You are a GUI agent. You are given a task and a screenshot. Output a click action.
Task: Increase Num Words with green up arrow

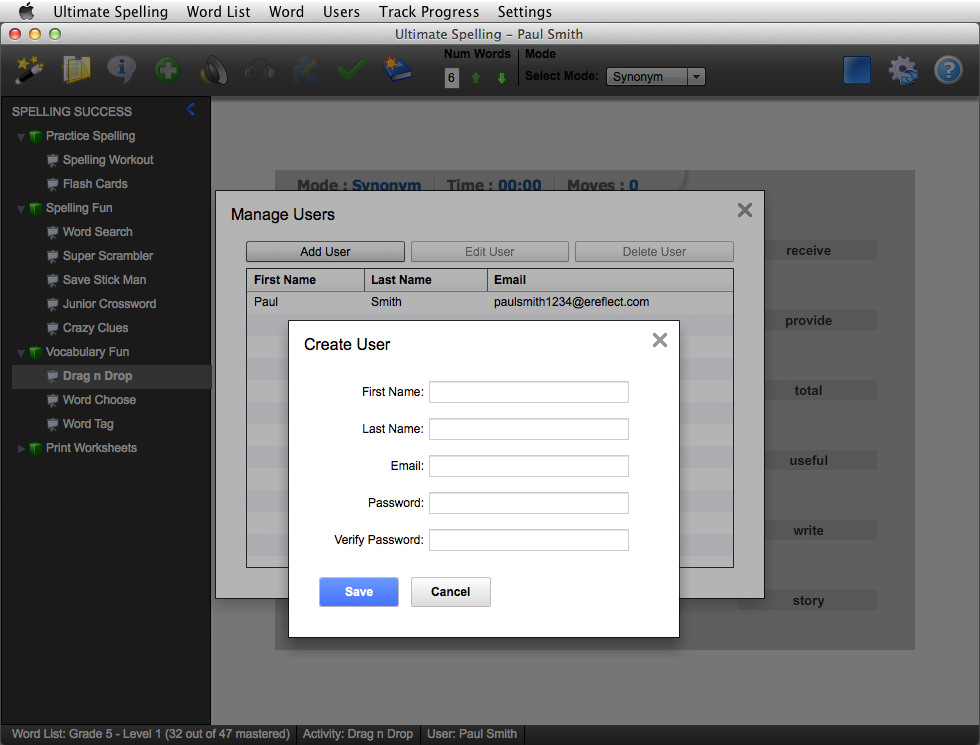476,78
